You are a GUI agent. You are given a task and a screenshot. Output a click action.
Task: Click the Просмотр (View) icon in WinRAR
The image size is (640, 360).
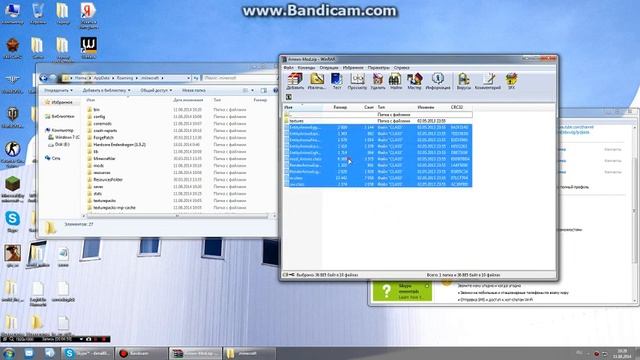(x=357, y=81)
